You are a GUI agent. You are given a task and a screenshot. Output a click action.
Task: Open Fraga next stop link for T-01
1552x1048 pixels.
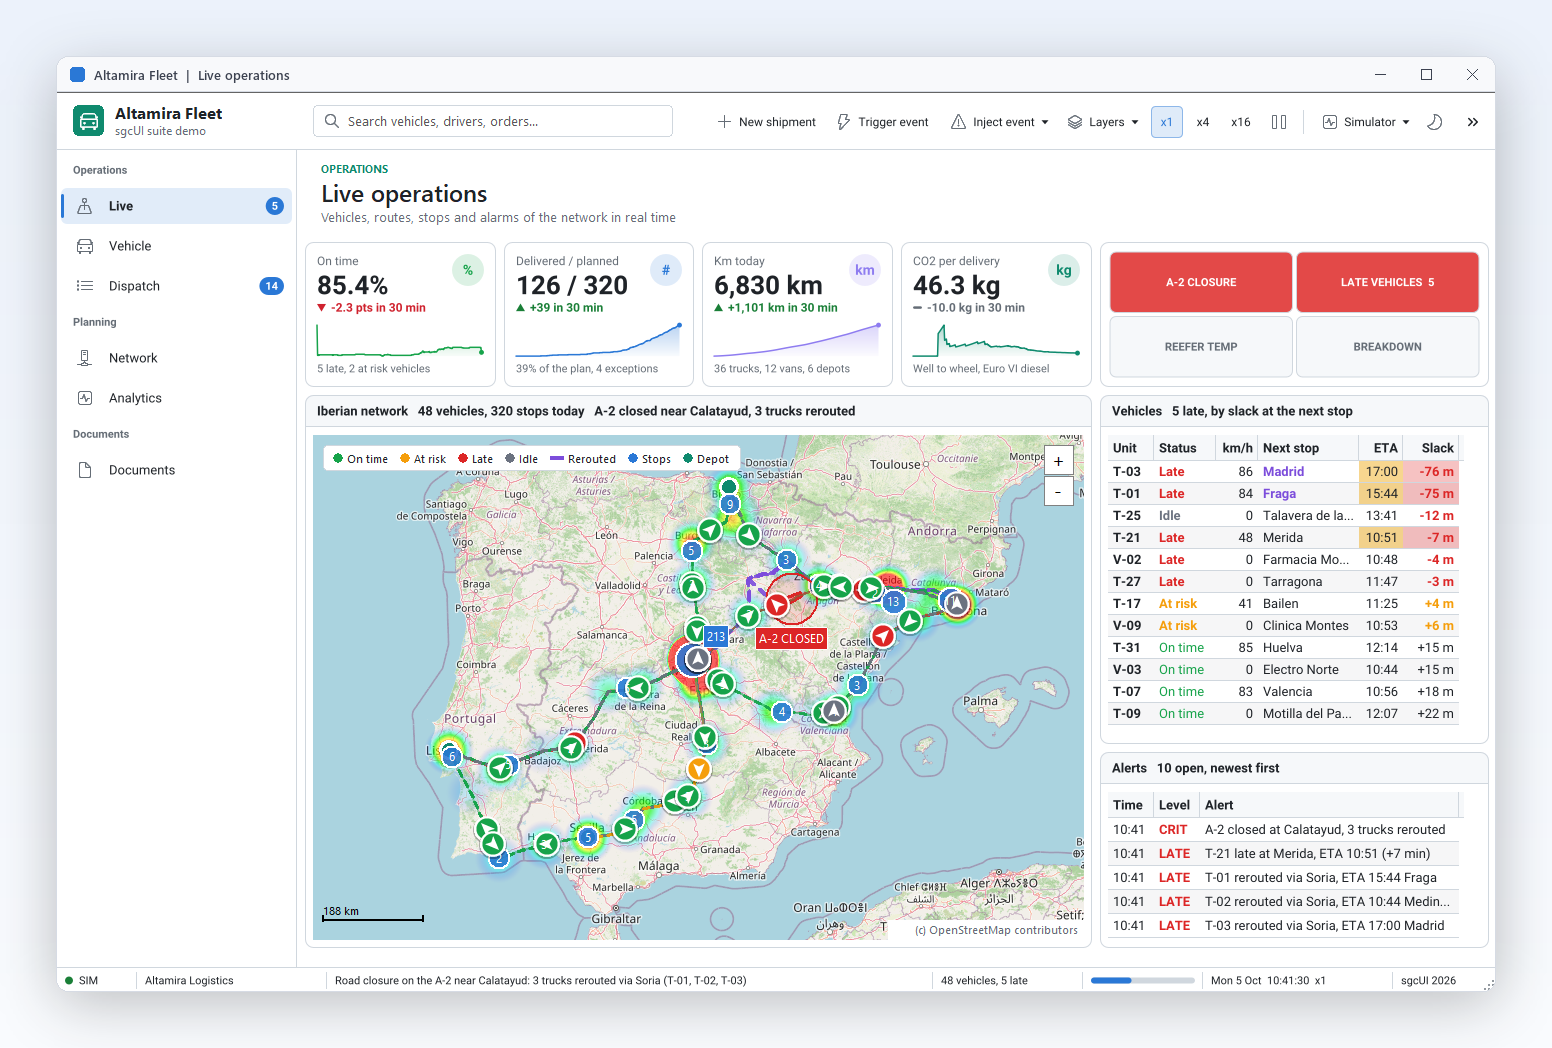coord(1279,494)
